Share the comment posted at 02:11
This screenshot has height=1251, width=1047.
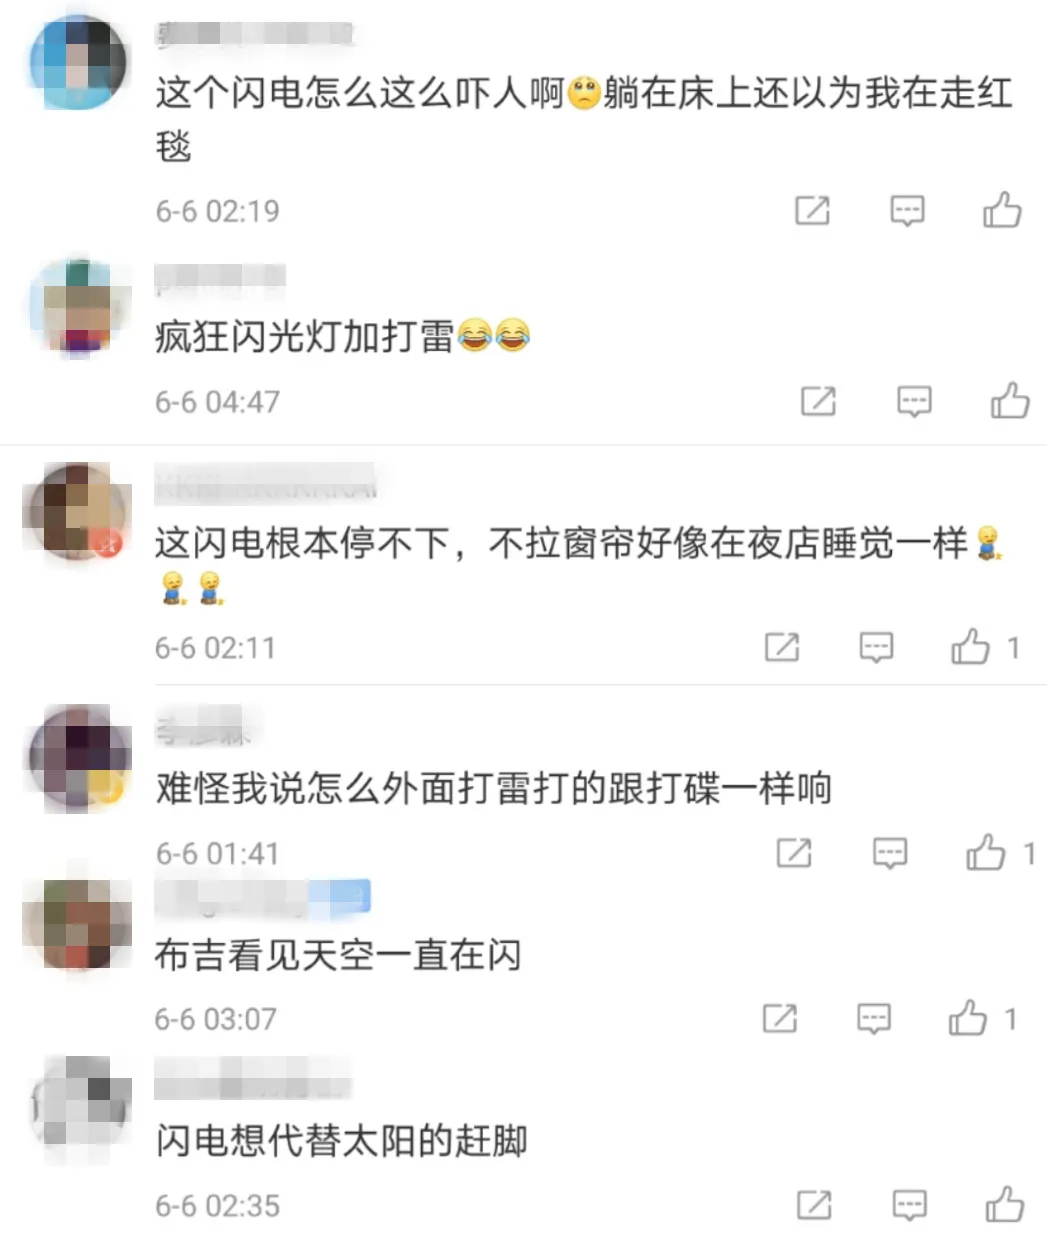782,647
